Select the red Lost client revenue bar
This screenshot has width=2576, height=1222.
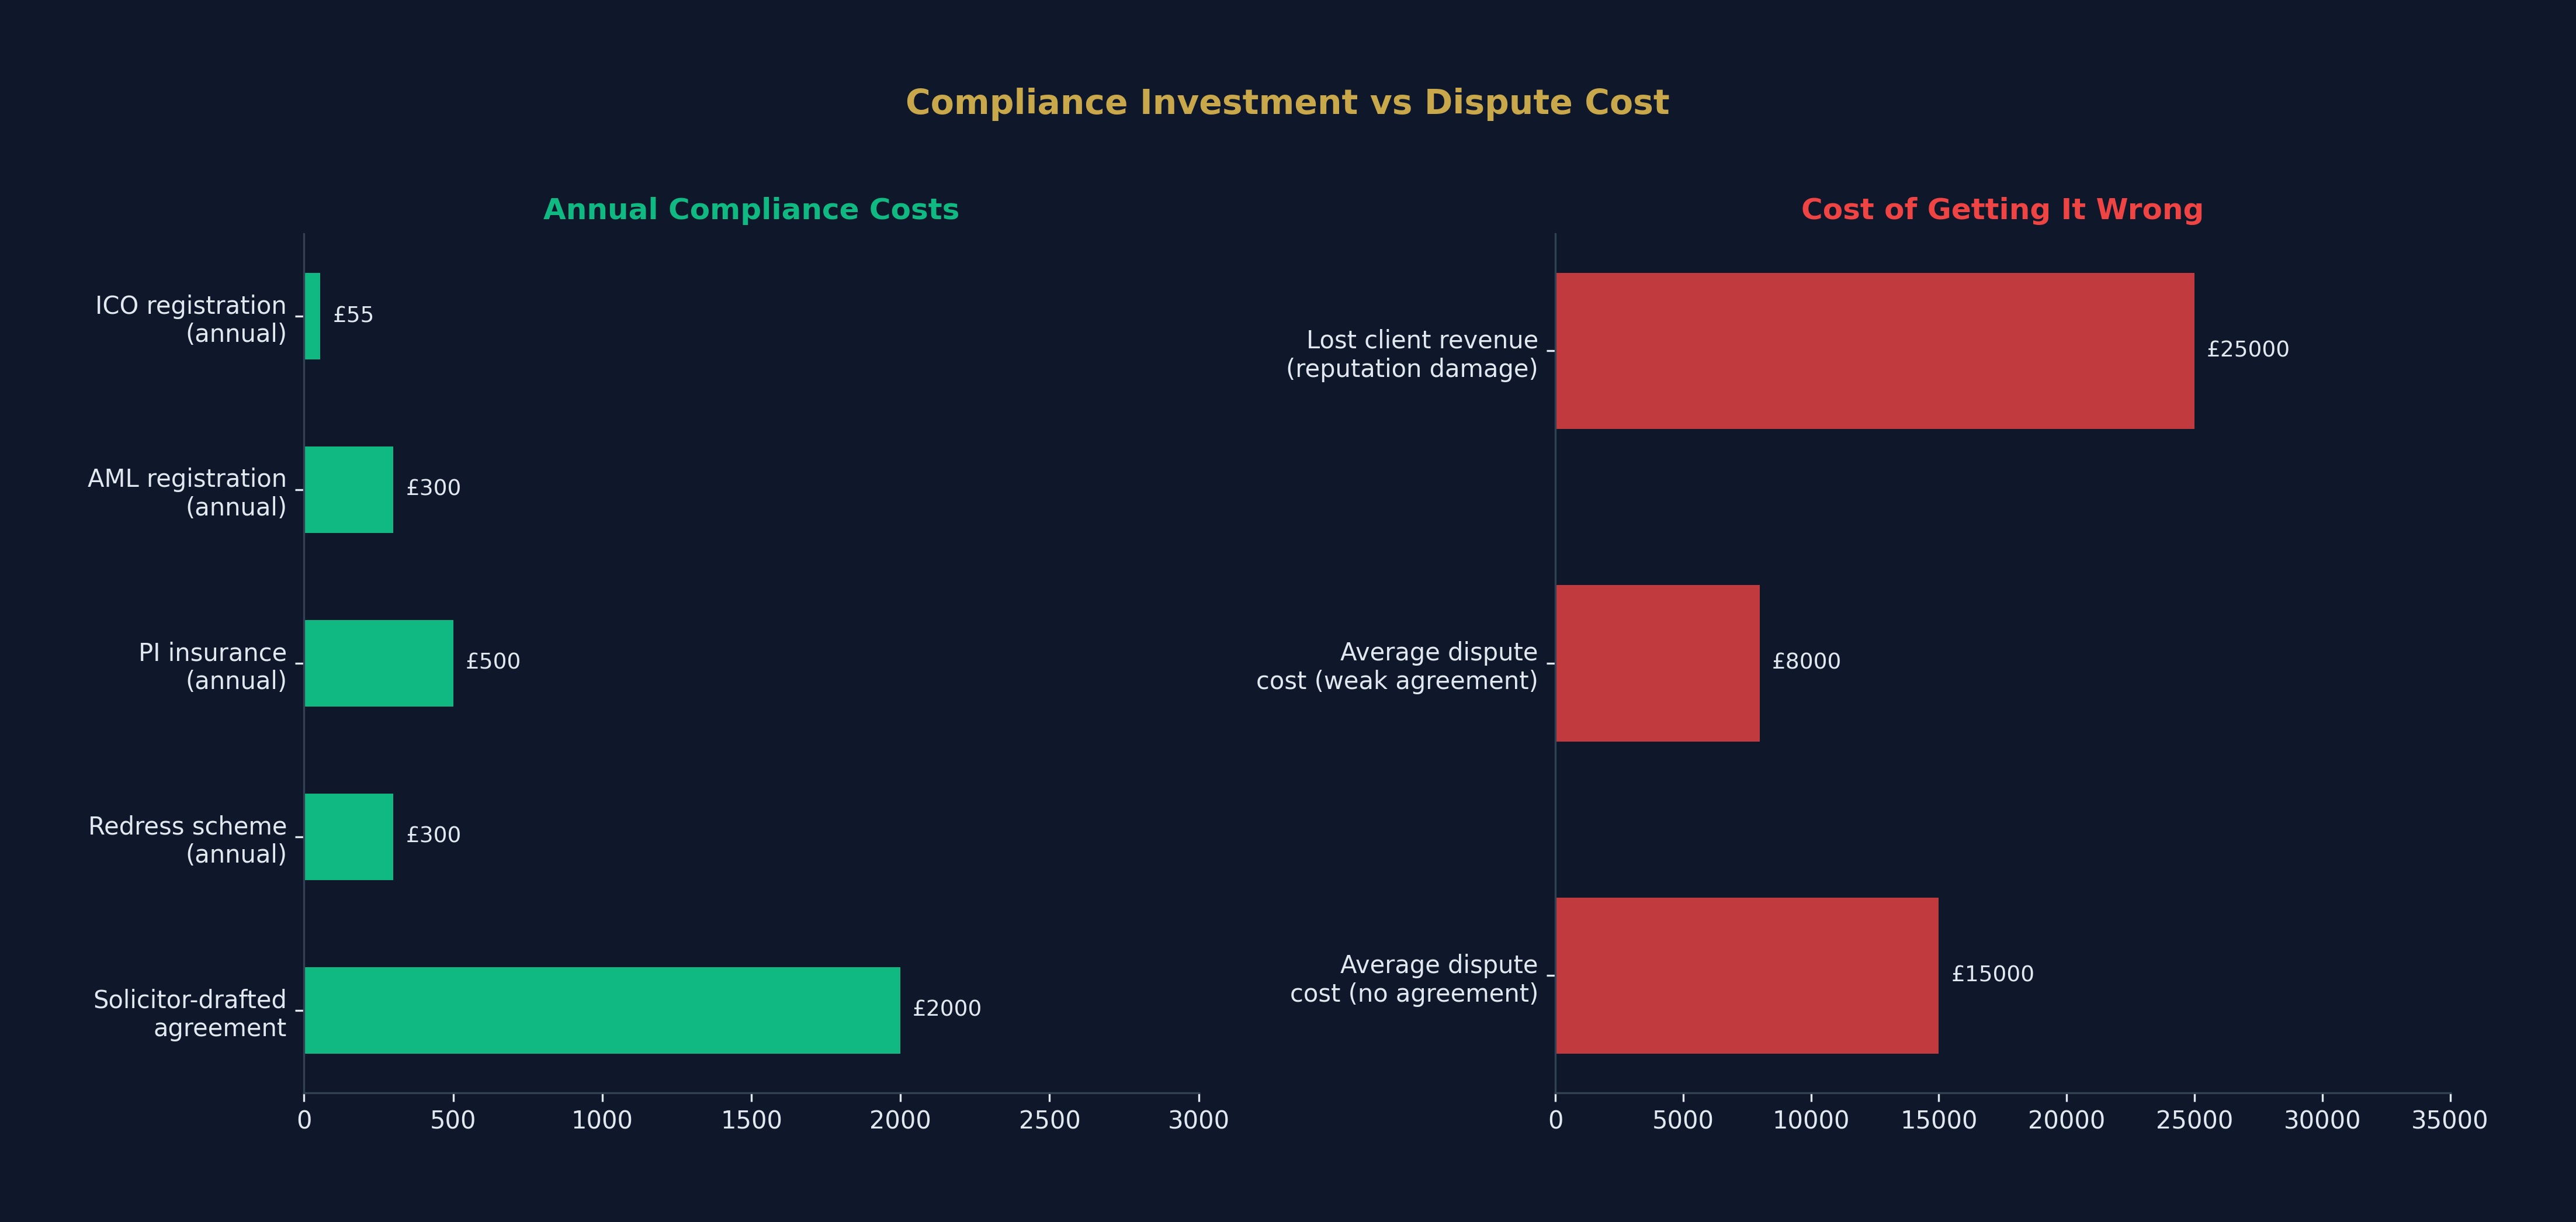pos(1875,351)
